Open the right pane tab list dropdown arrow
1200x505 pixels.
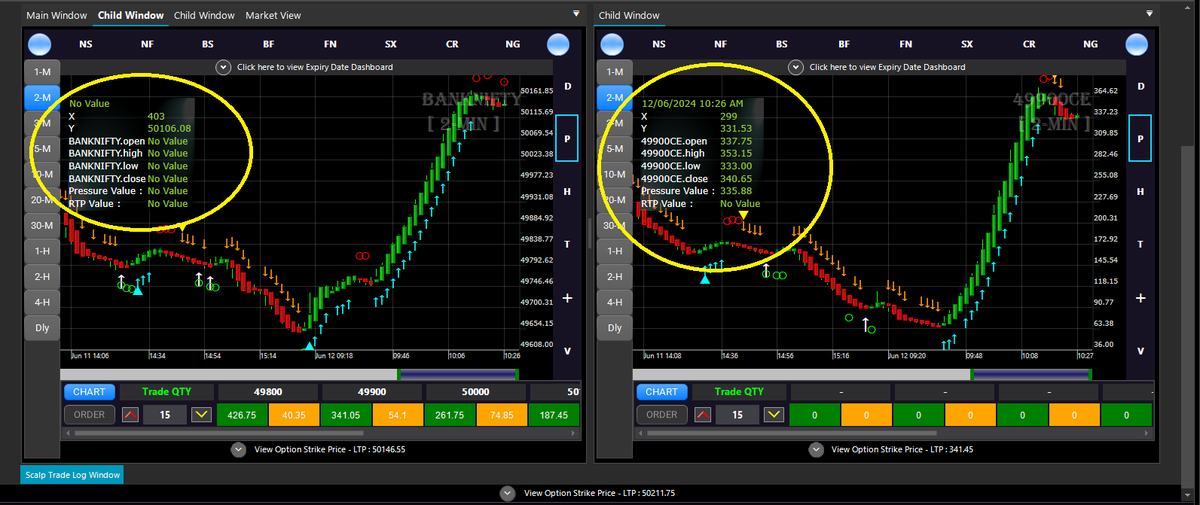pos(1150,14)
